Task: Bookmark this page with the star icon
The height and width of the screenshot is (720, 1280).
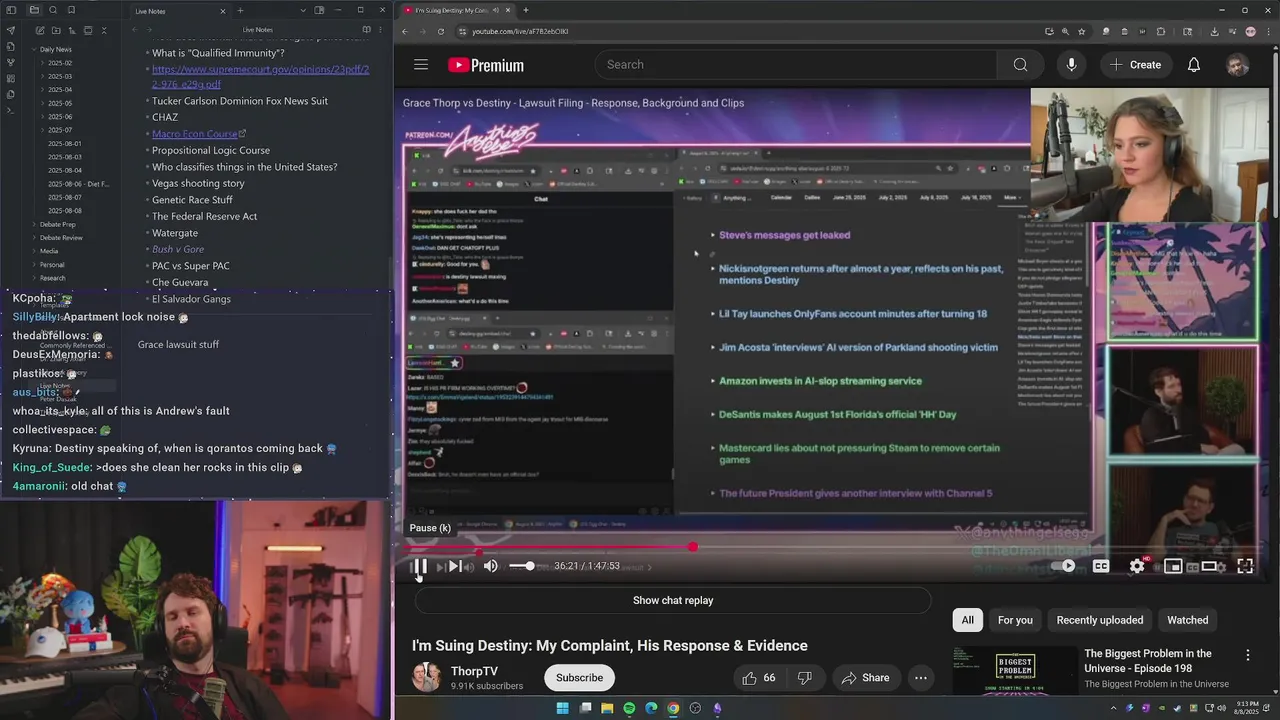Action: click(x=1081, y=31)
